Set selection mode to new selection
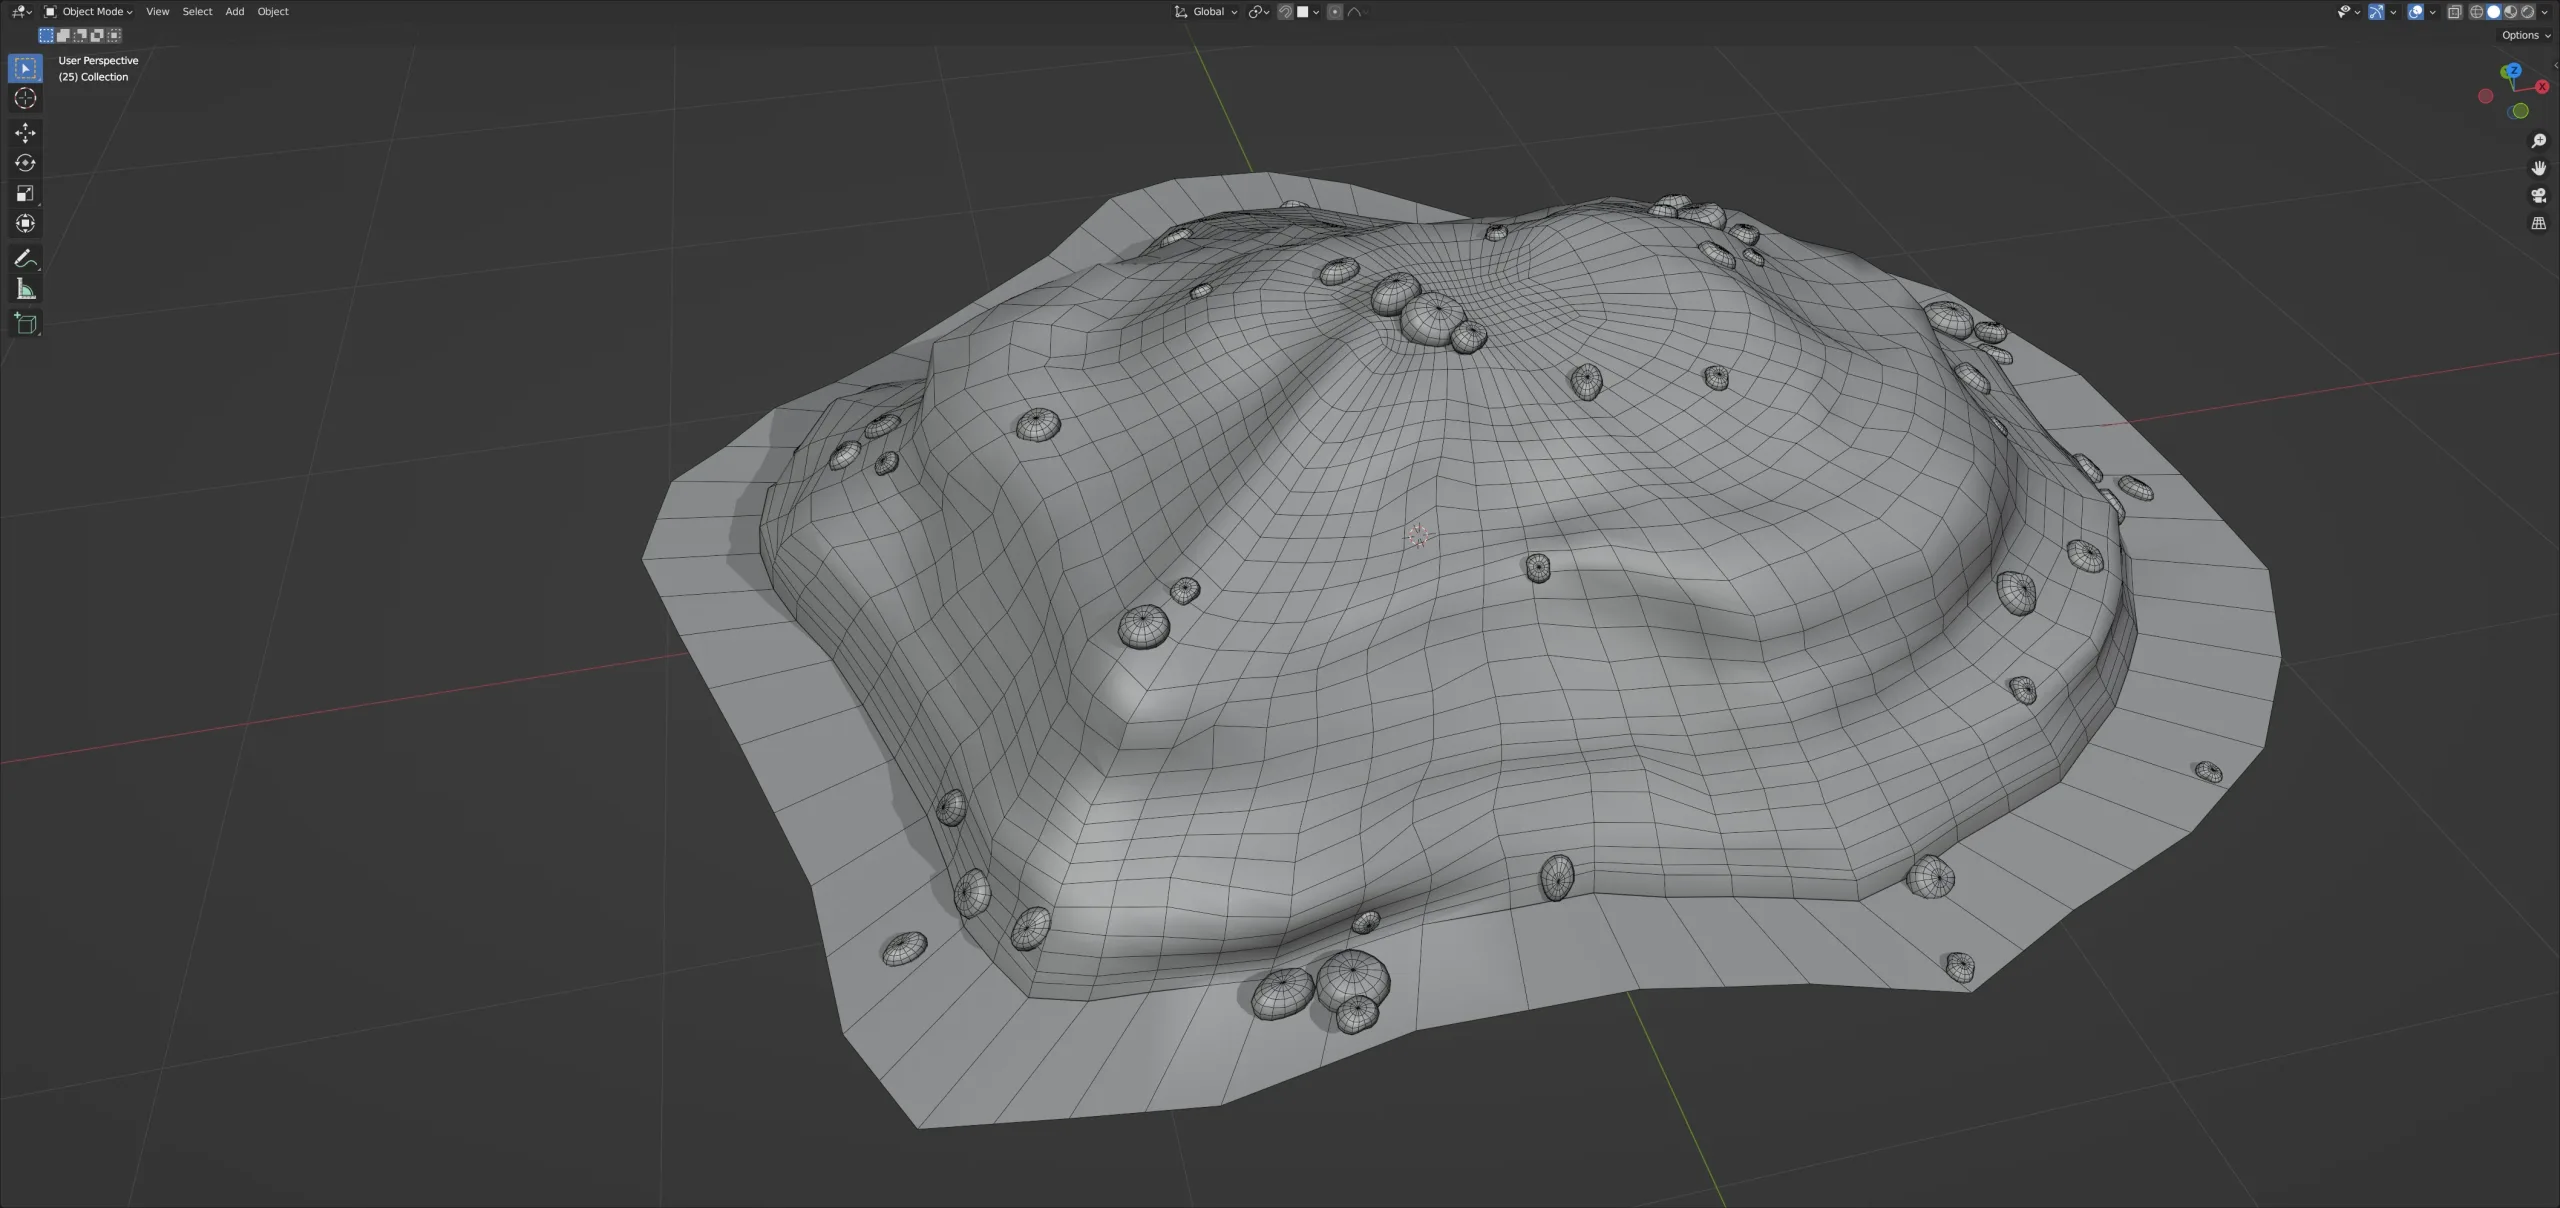This screenshot has width=2560, height=1208. point(46,35)
